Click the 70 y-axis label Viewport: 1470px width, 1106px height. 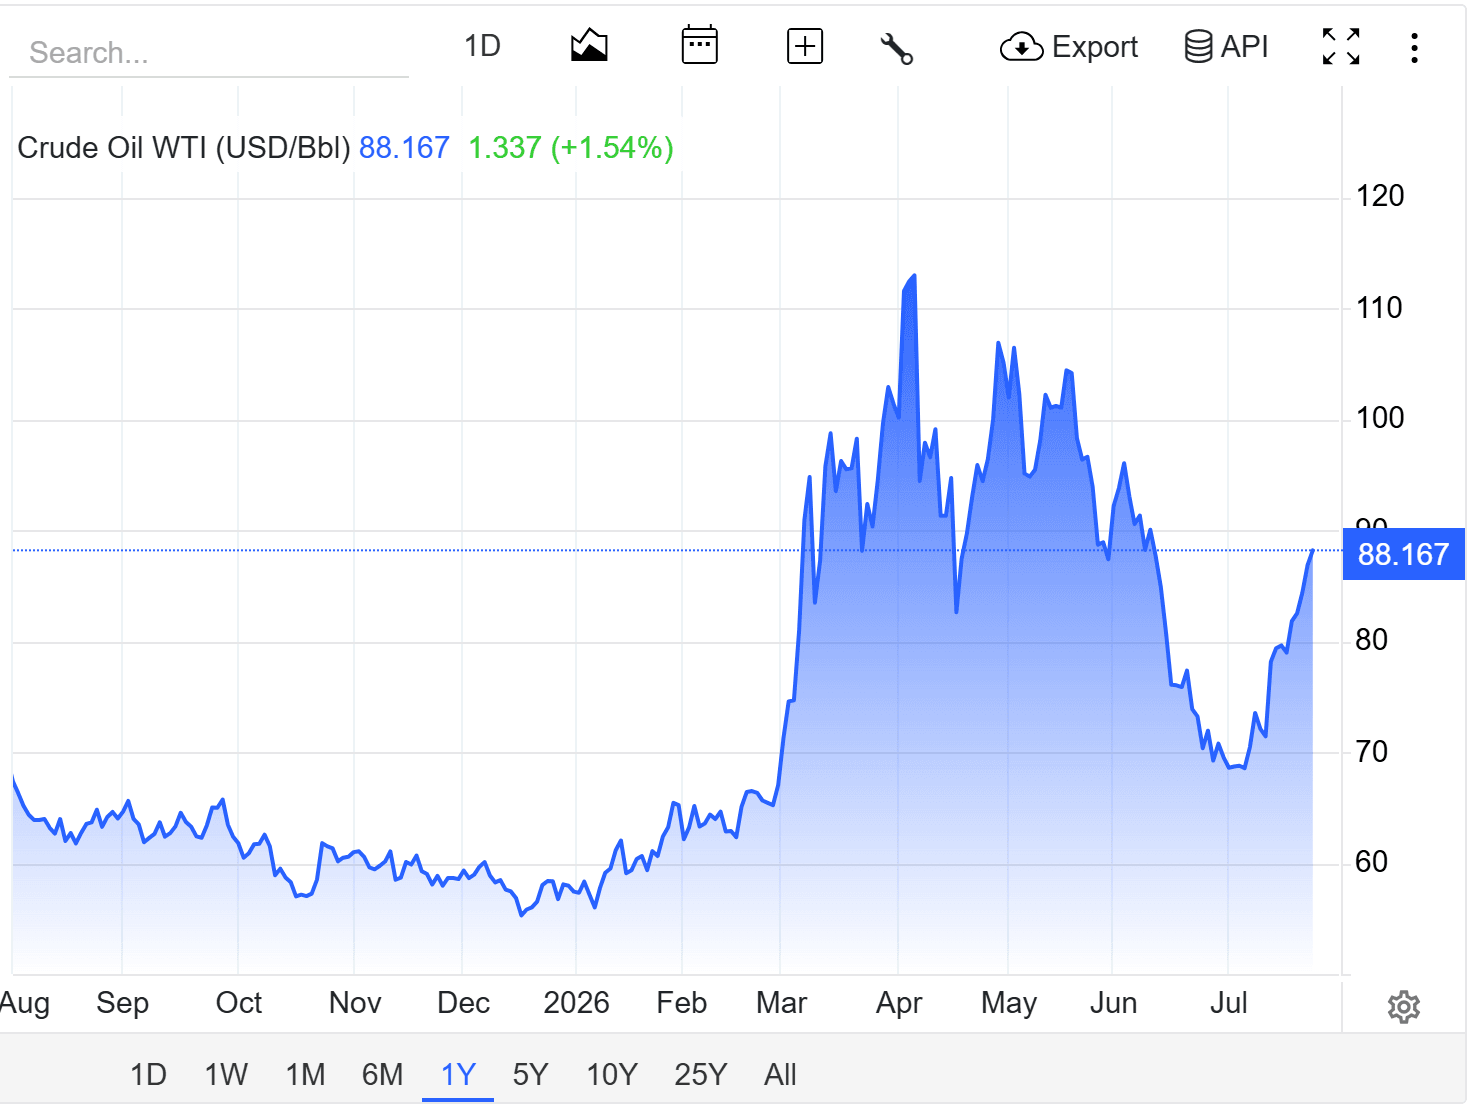coord(1371,751)
